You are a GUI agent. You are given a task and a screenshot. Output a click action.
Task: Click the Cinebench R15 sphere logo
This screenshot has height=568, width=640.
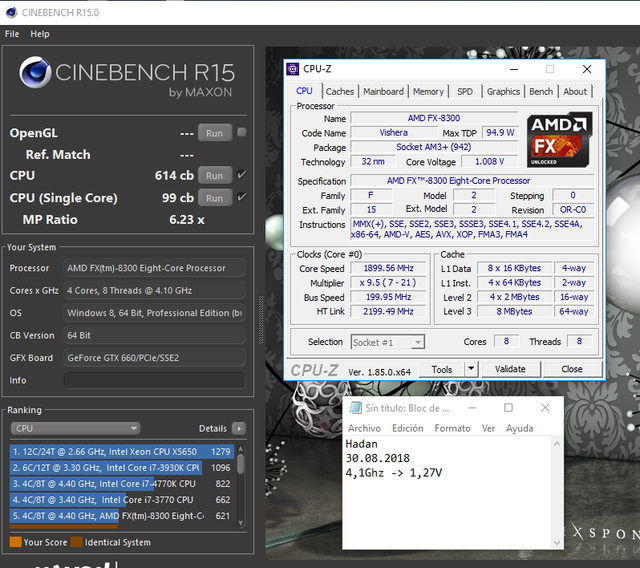click(35, 73)
